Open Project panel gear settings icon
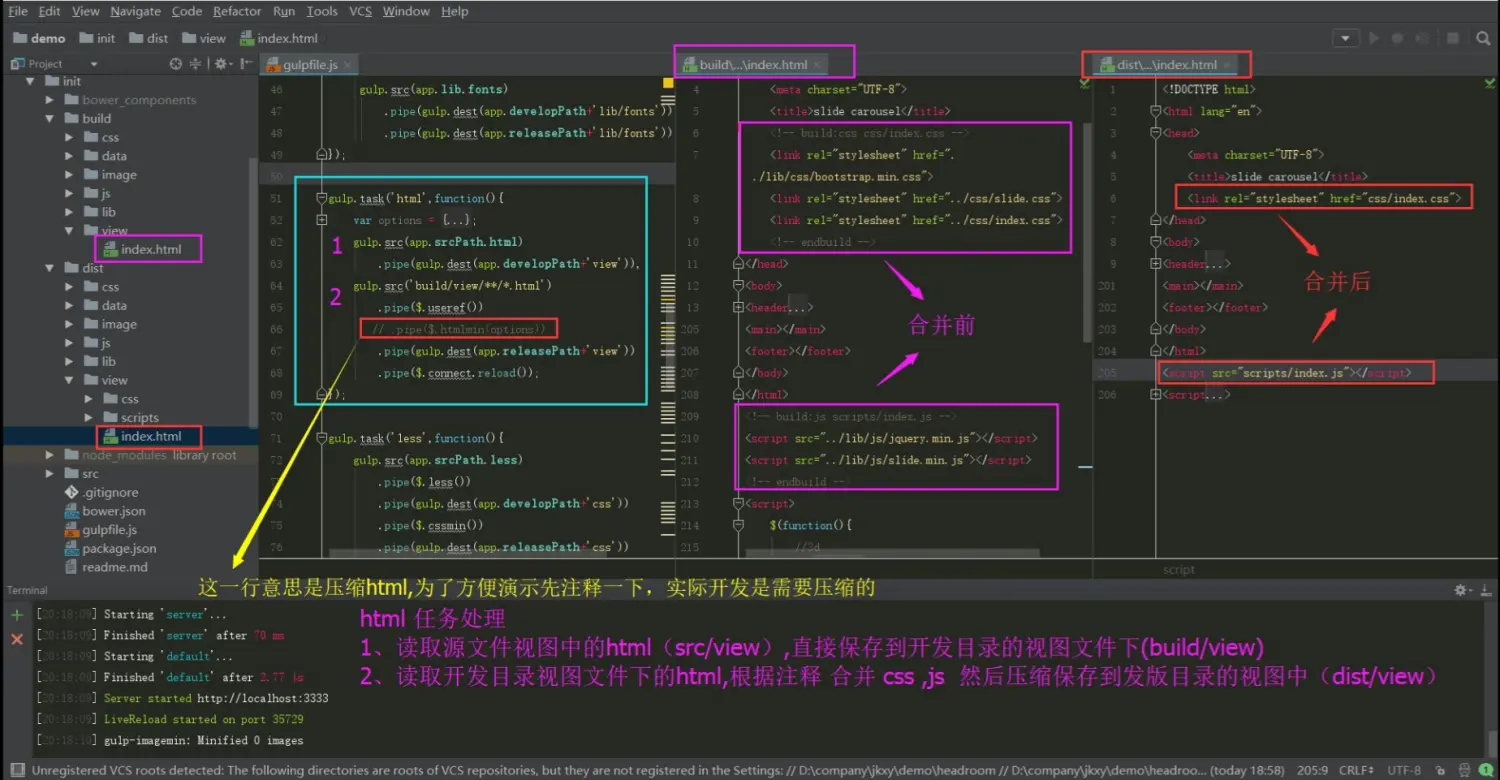This screenshot has height=780, width=1500. click(222, 63)
